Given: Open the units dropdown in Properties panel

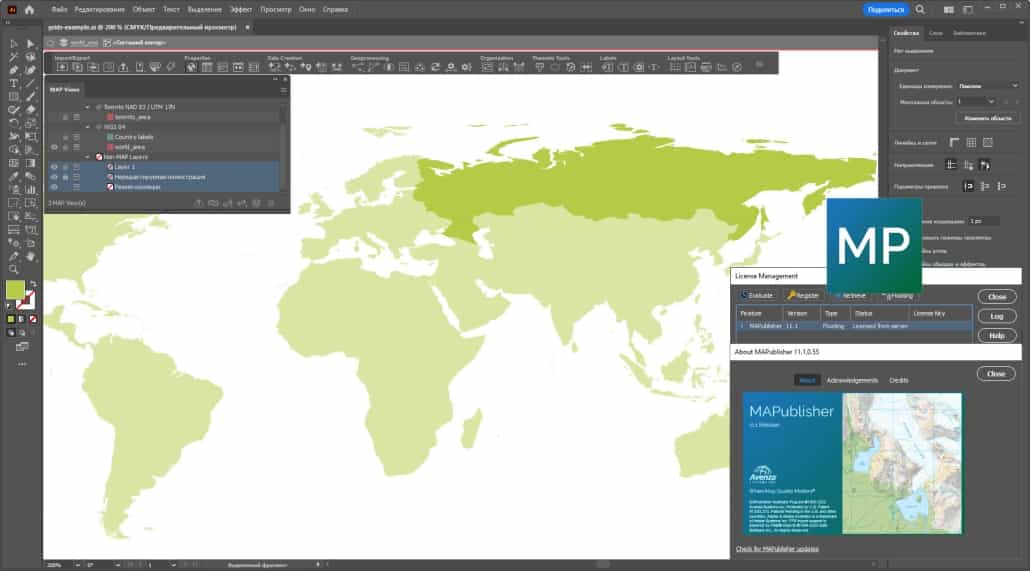Looking at the screenshot, I should [987, 86].
